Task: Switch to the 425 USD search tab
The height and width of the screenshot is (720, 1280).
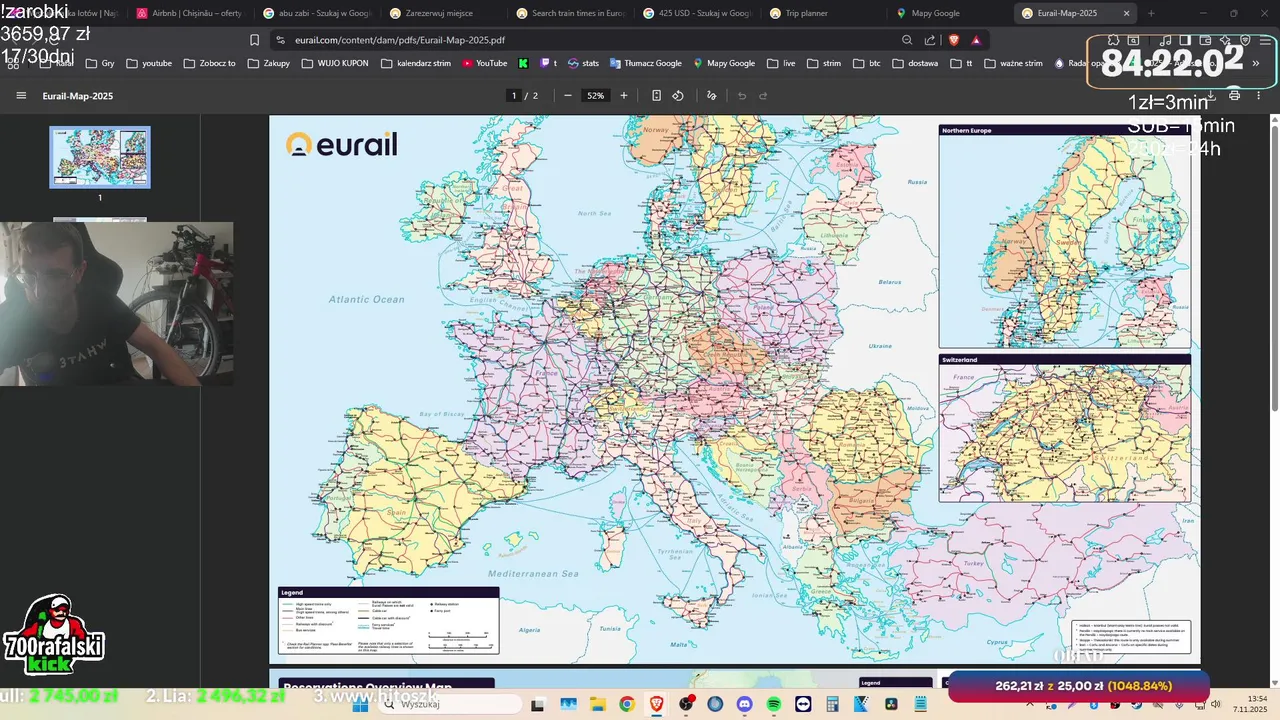Action: pos(696,13)
